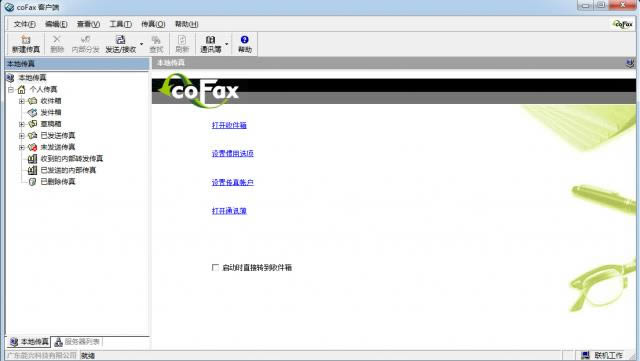
Task: Select 已删除传真 label in the tree
Action: coord(58,182)
